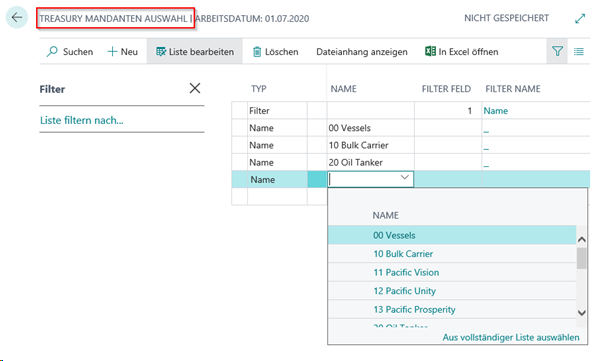
Task: Click the Name link in Filter Name column
Action: click(x=496, y=111)
